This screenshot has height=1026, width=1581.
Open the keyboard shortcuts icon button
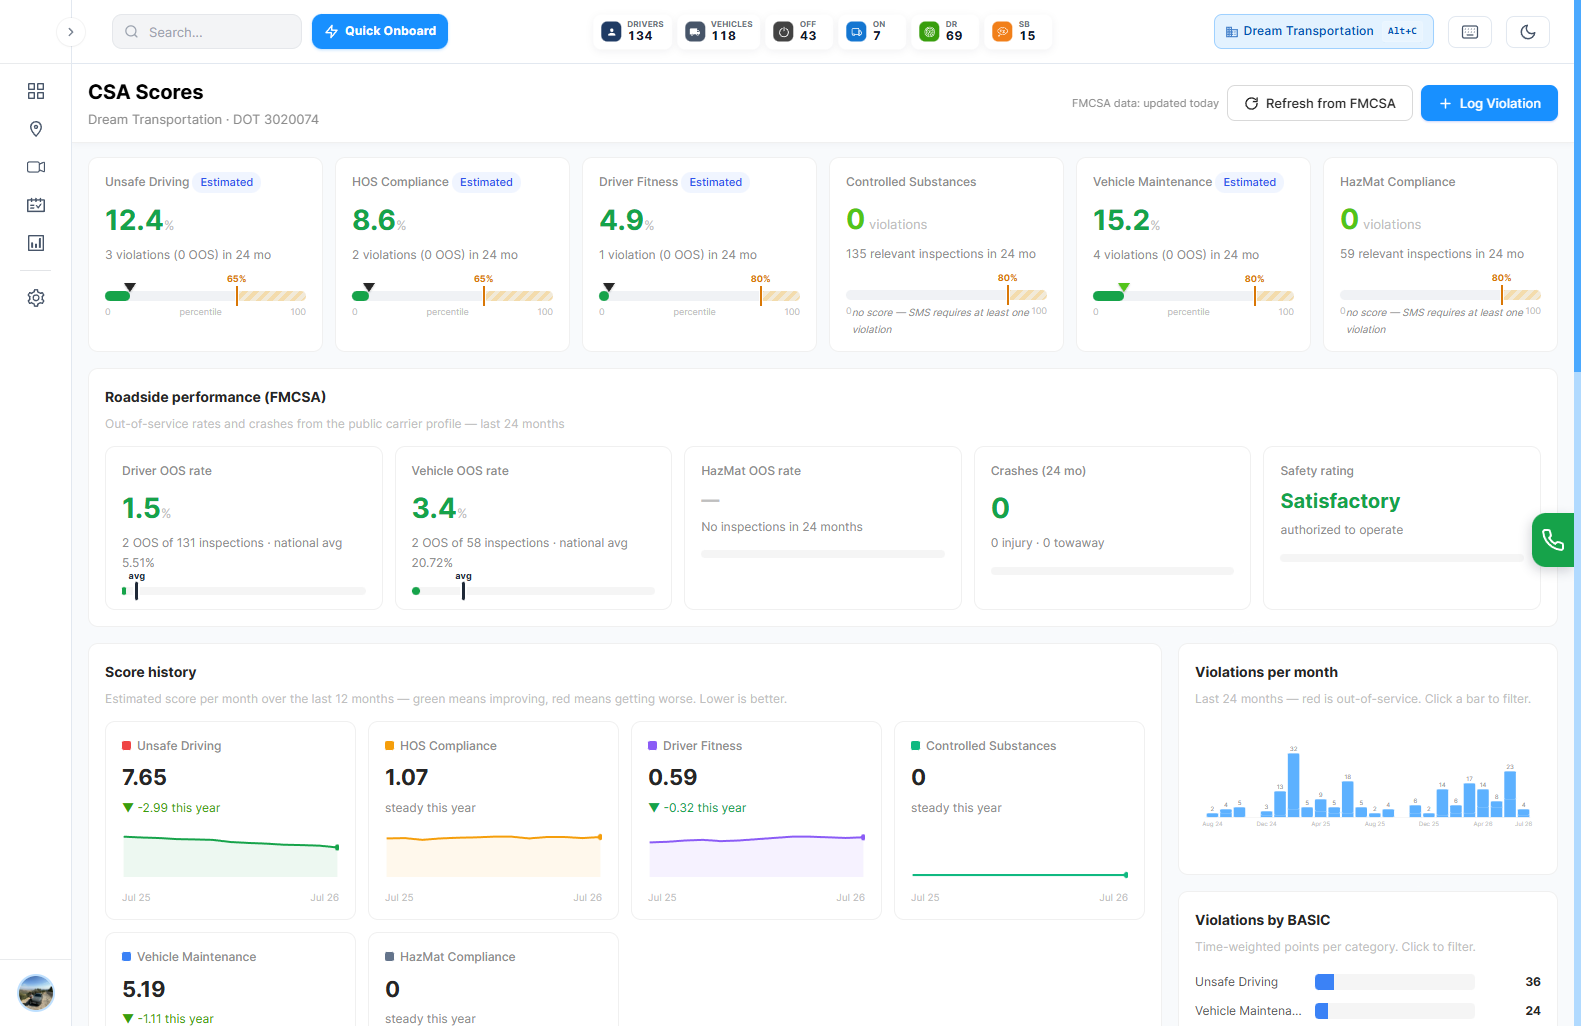(1470, 32)
